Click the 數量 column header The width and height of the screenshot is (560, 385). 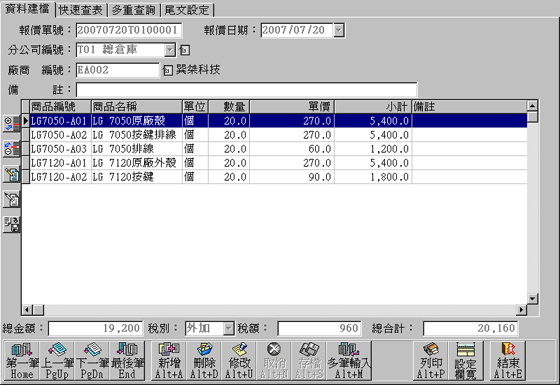coord(229,106)
